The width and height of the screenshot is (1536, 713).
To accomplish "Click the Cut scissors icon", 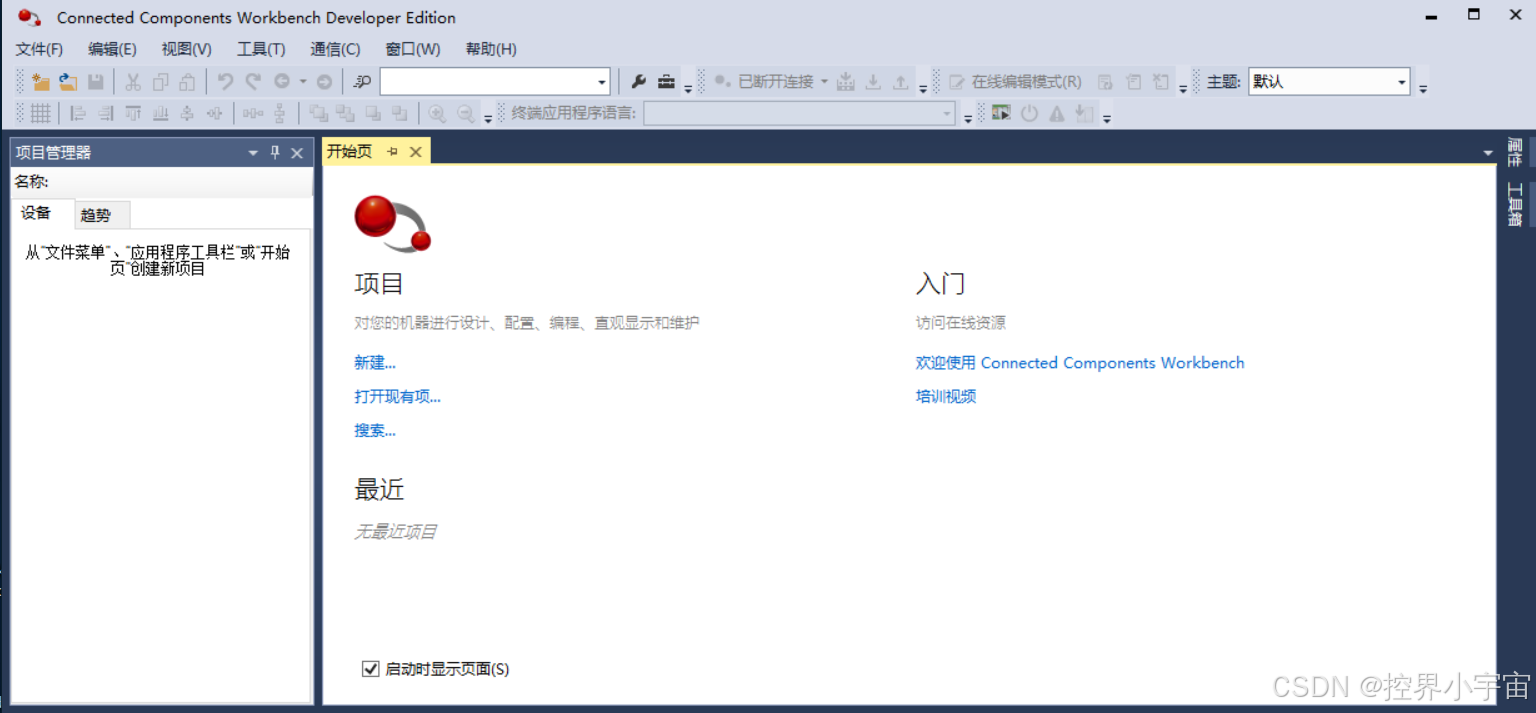I will pos(132,82).
